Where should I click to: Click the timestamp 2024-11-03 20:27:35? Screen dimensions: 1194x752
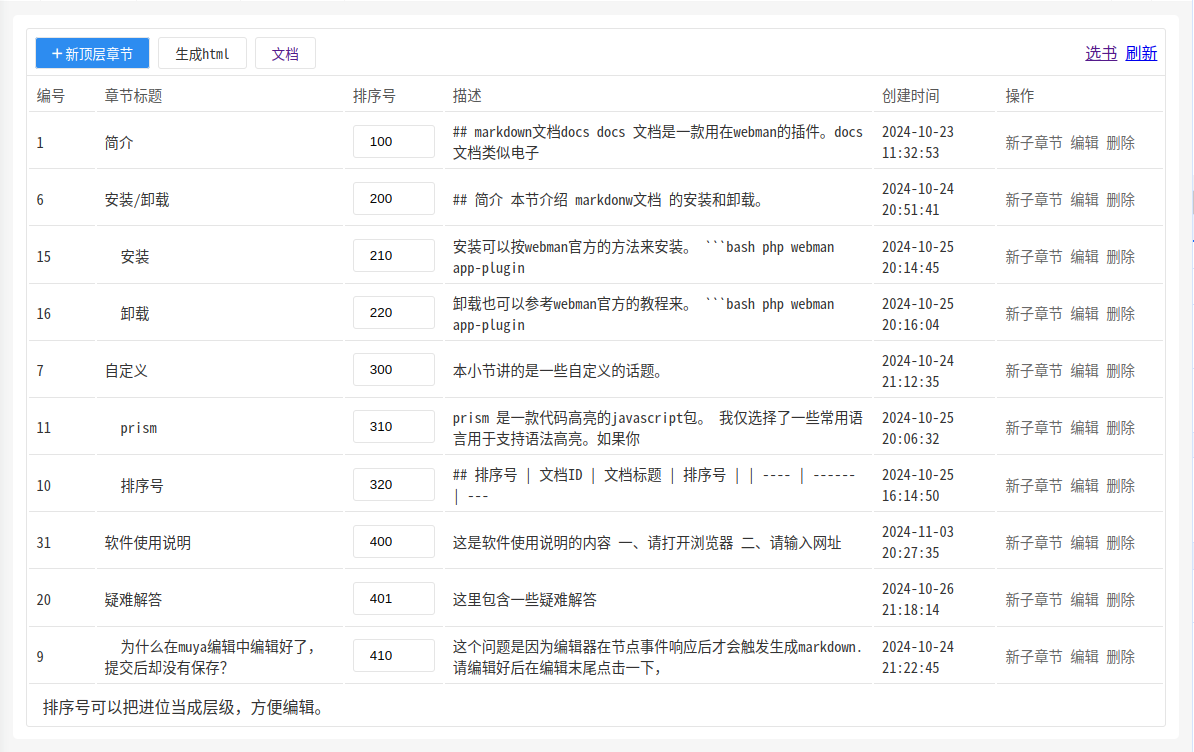point(918,543)
